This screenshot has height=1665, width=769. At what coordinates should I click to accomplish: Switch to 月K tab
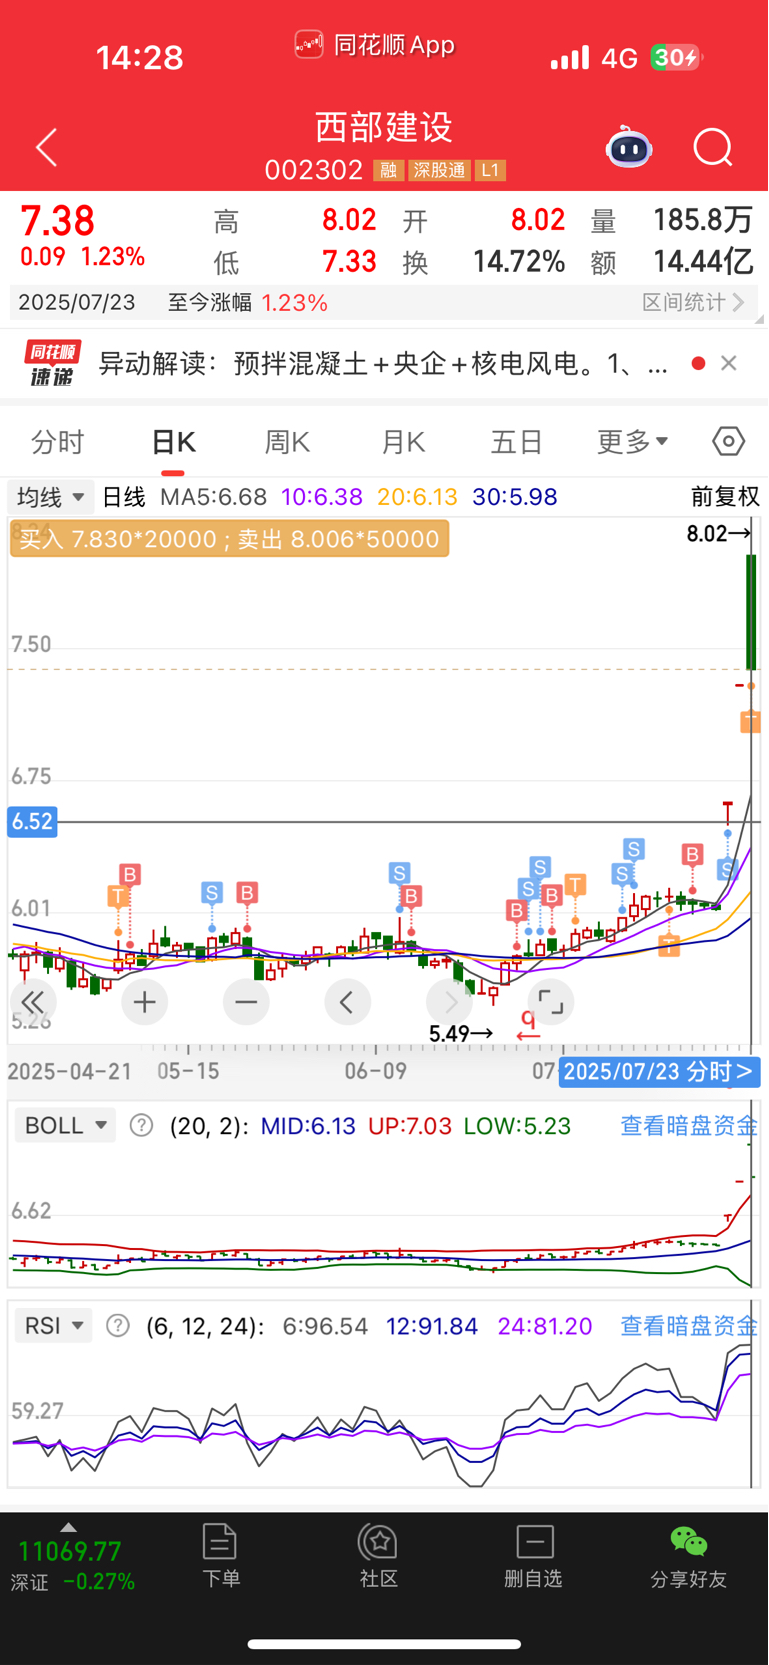(x=403, y=441)
